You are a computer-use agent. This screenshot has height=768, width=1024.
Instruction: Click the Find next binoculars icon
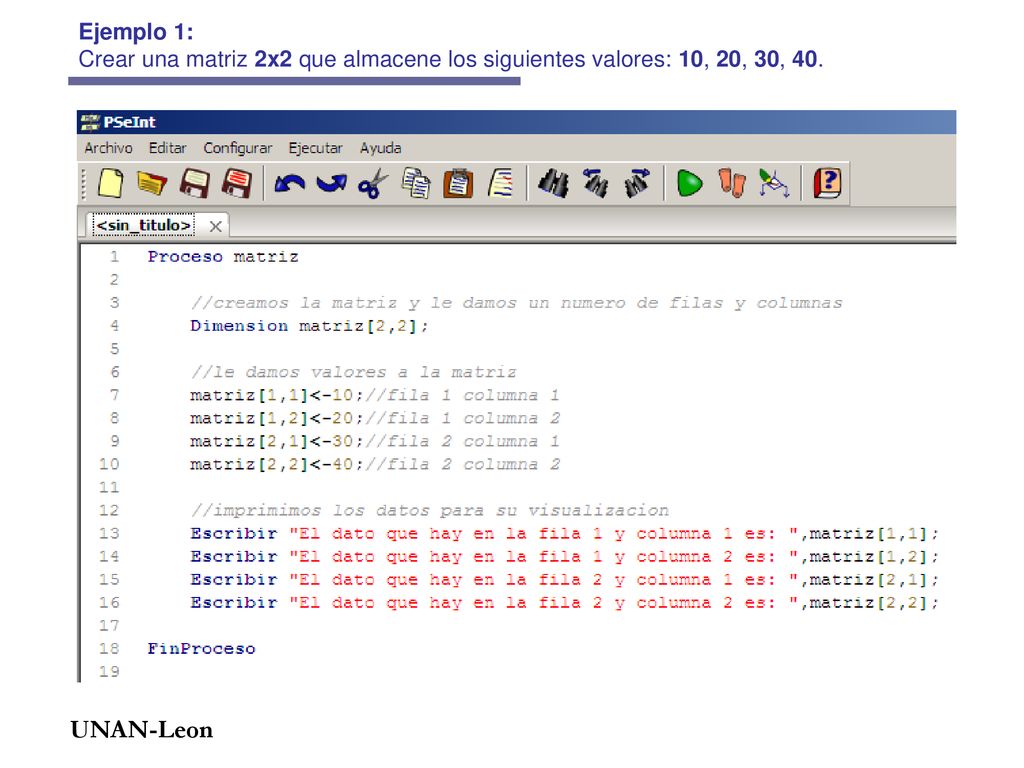(637, 184)
